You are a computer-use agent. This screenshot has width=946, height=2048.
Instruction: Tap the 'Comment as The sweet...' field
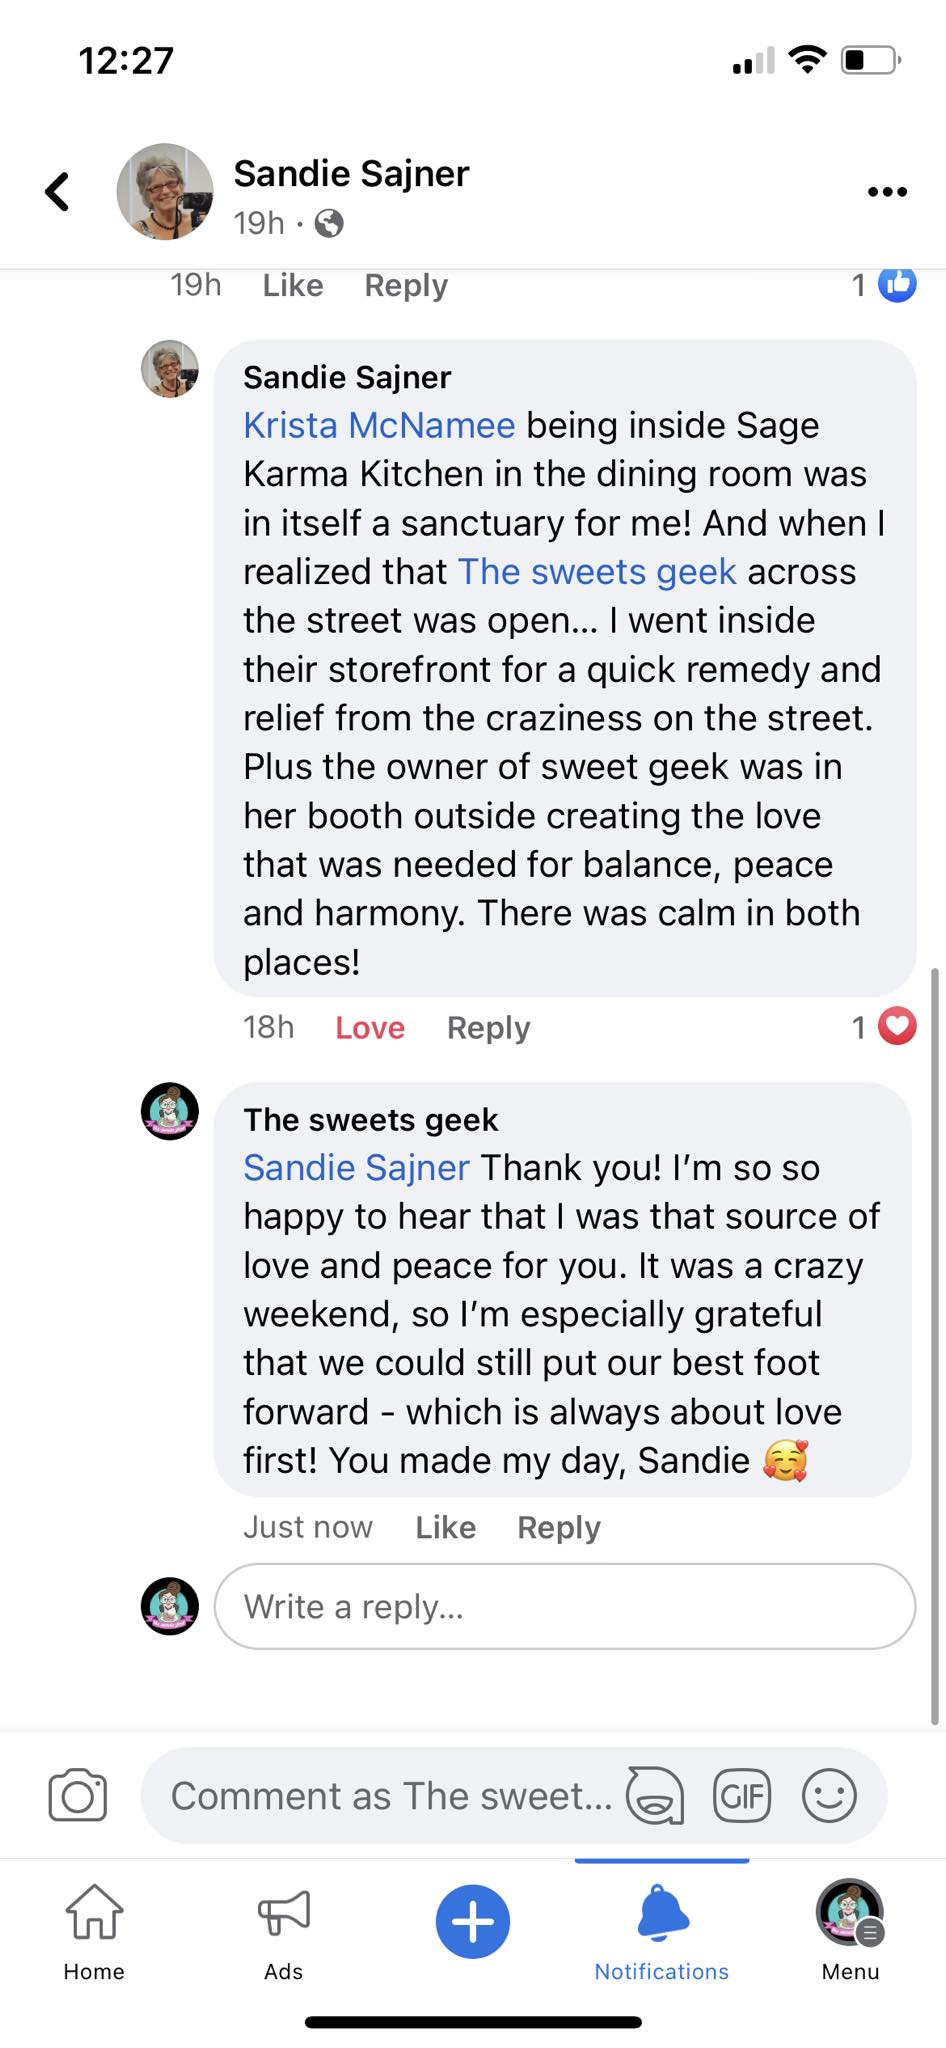tap(390, 1796)
